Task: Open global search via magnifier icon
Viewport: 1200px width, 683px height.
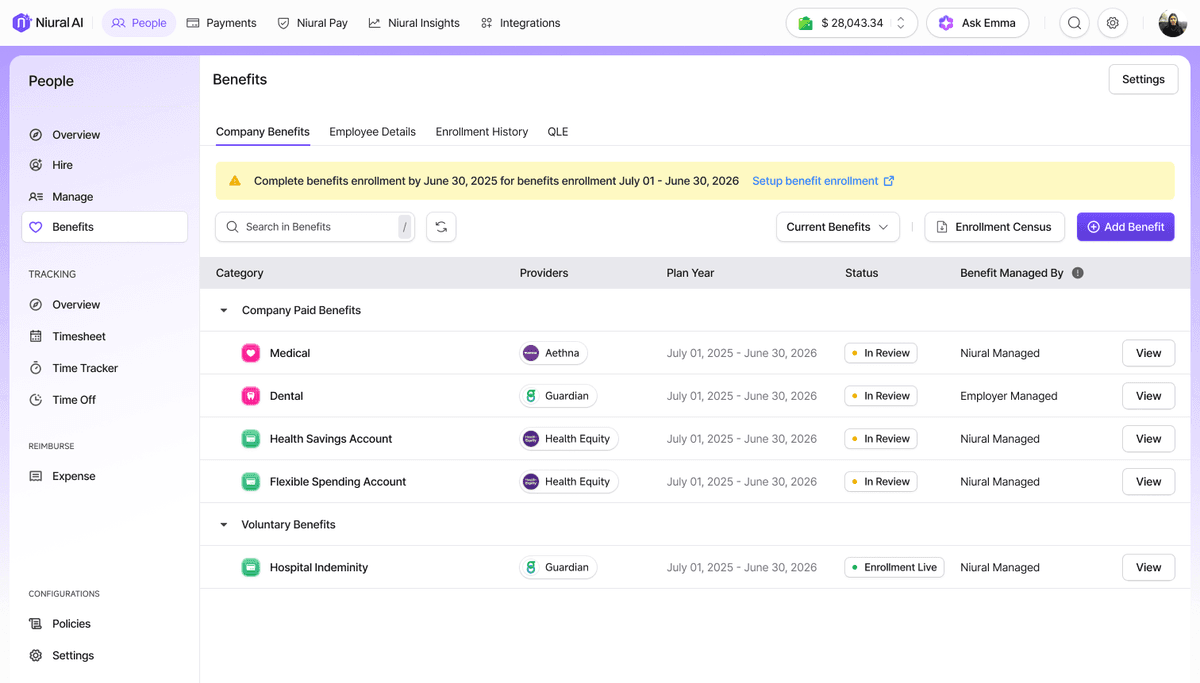Action: pos(1074,23)
